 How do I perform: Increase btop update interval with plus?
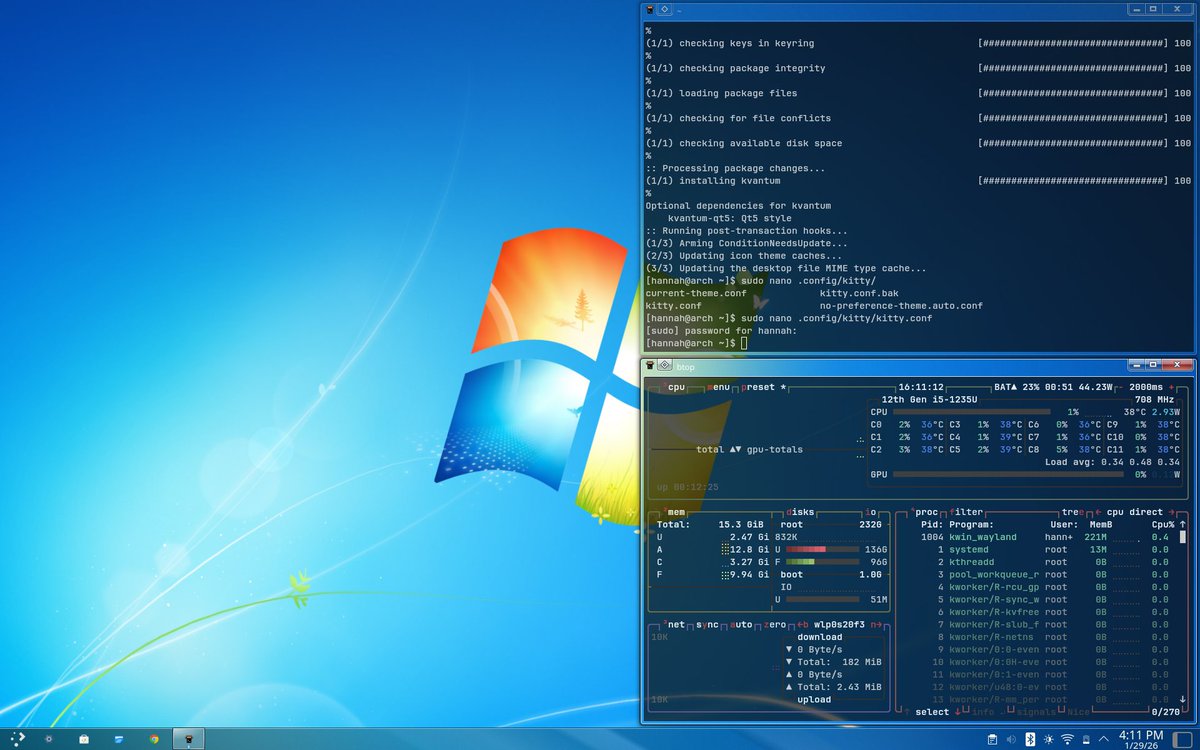point(1171,387)
